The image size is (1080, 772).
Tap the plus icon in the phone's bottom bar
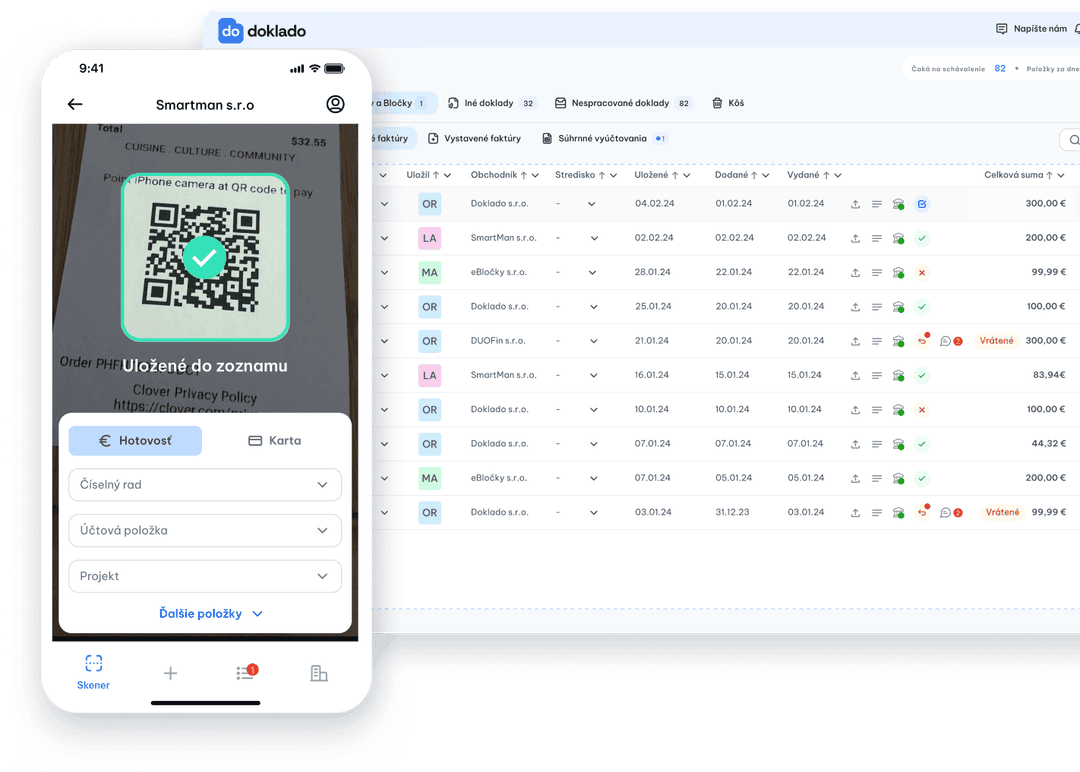tap(170, 674)
